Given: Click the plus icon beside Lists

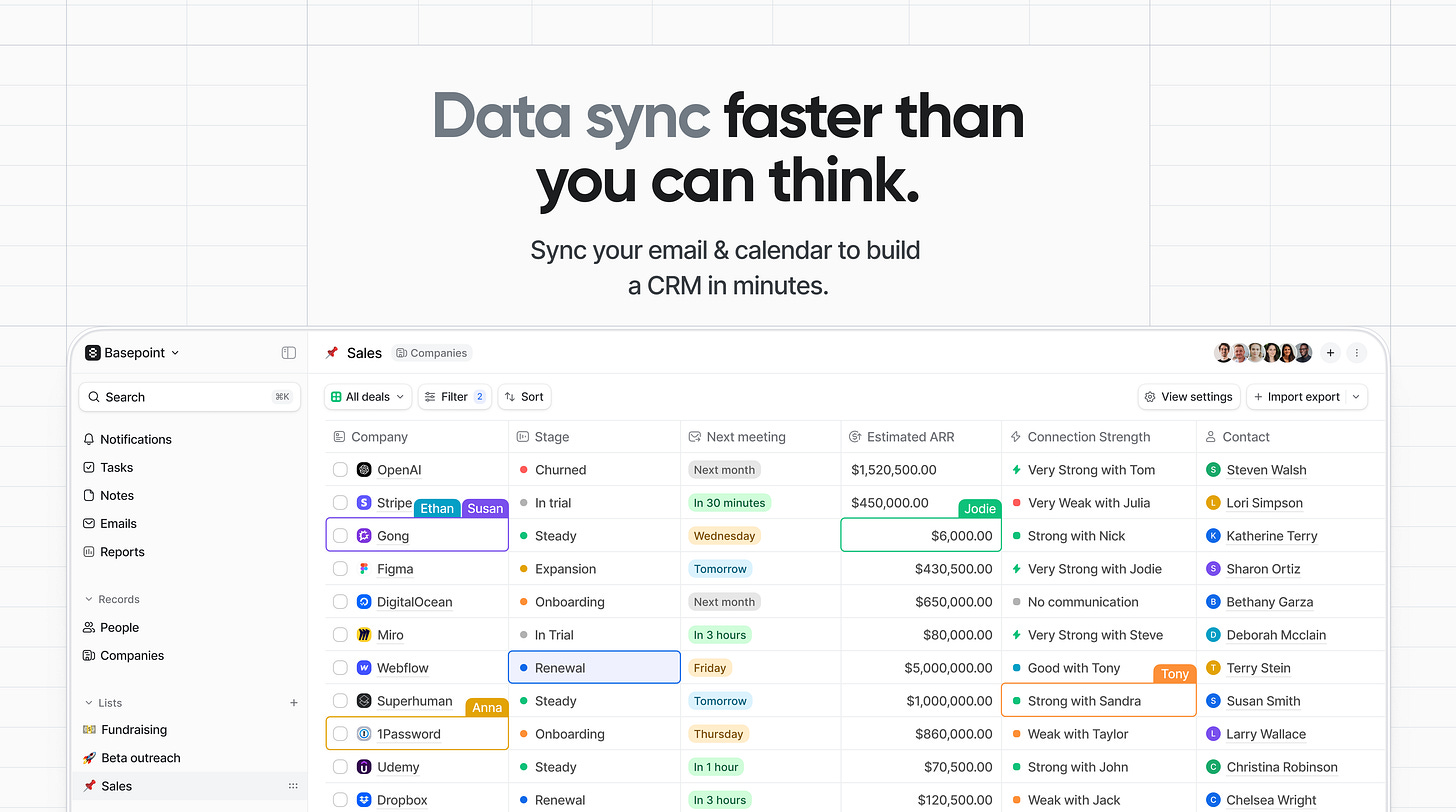Looking at the screenshot, I should [x=294, y=703].
